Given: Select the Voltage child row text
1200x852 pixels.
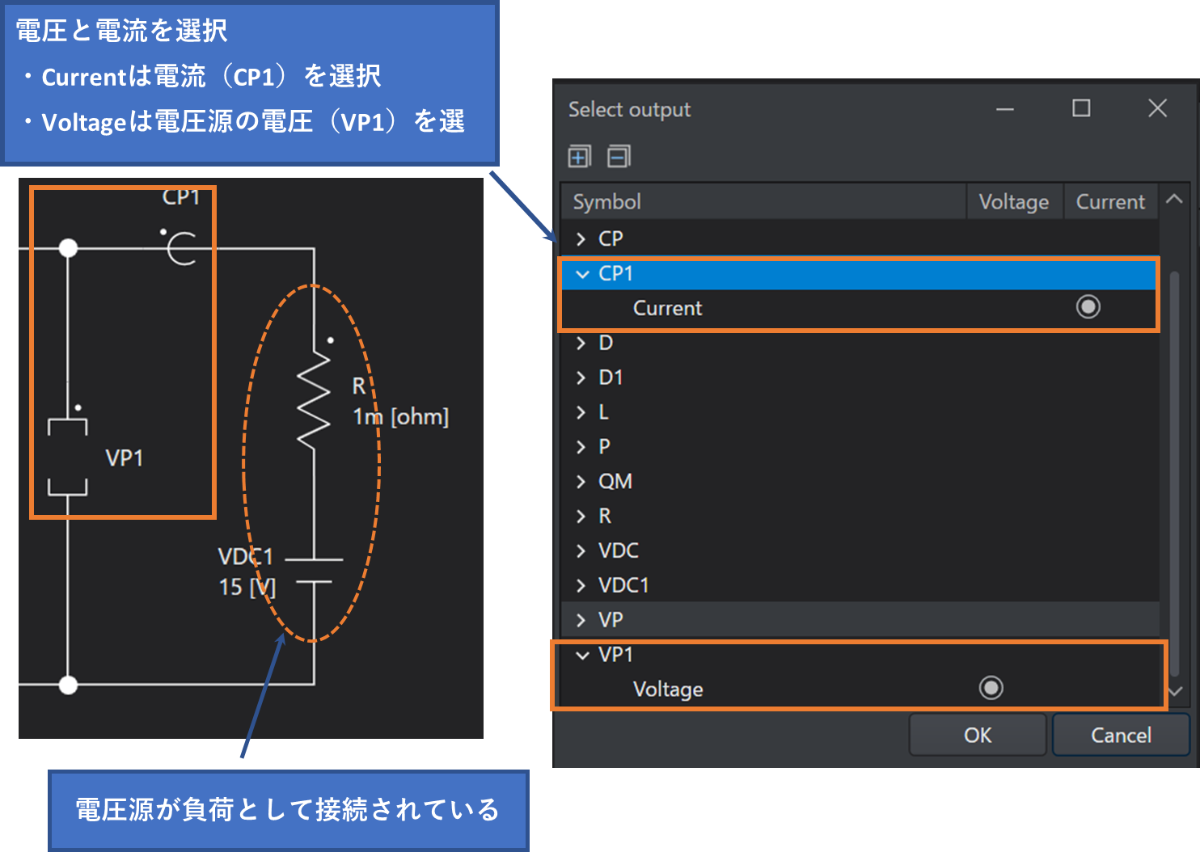Looking at the screenshot, I should [x=668, y=689].
